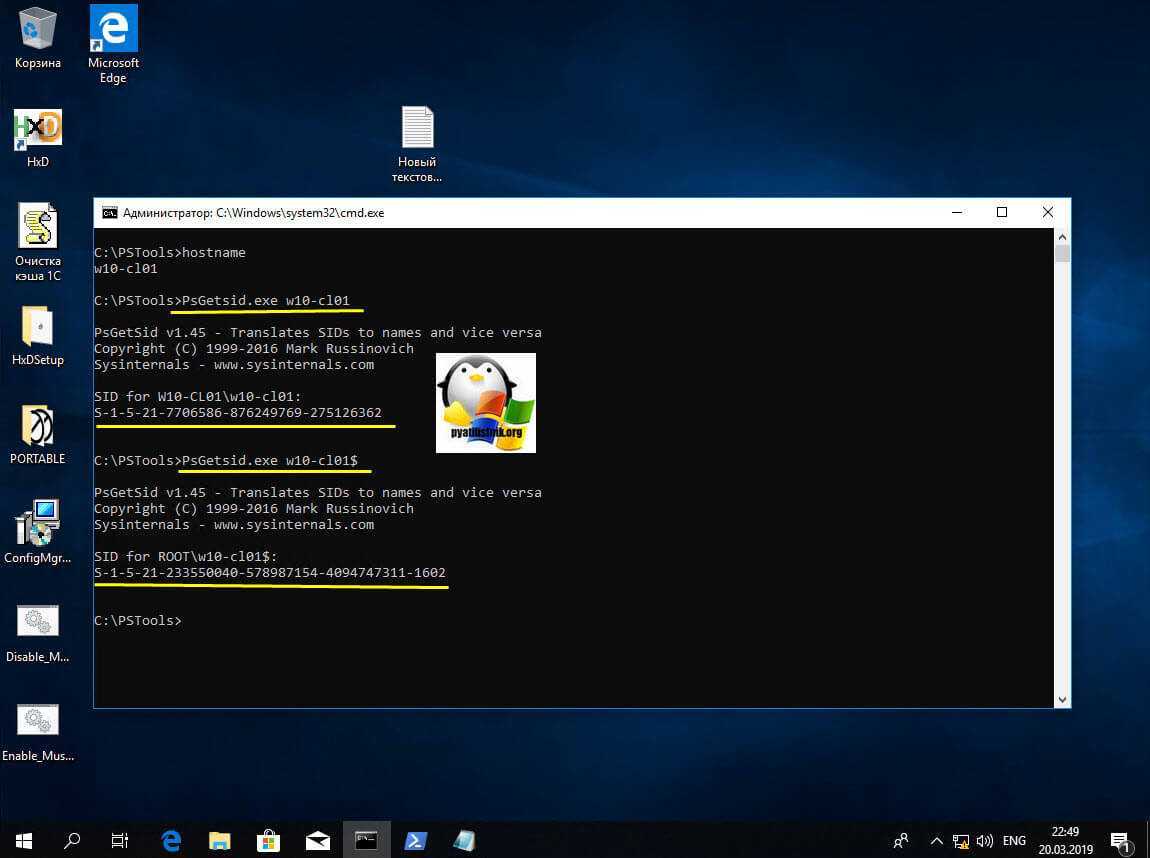
Task: Click the HxDSetup folder icon
Action: [38, 327]
